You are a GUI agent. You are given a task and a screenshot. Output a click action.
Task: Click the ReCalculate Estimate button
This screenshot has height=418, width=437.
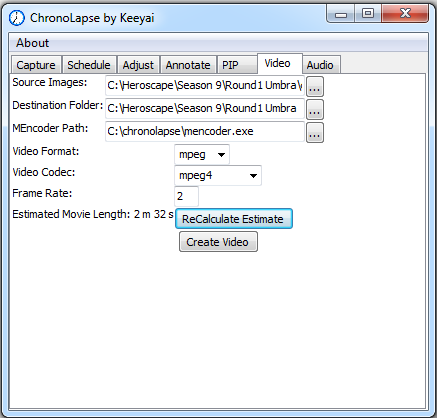tap(234, 219)
